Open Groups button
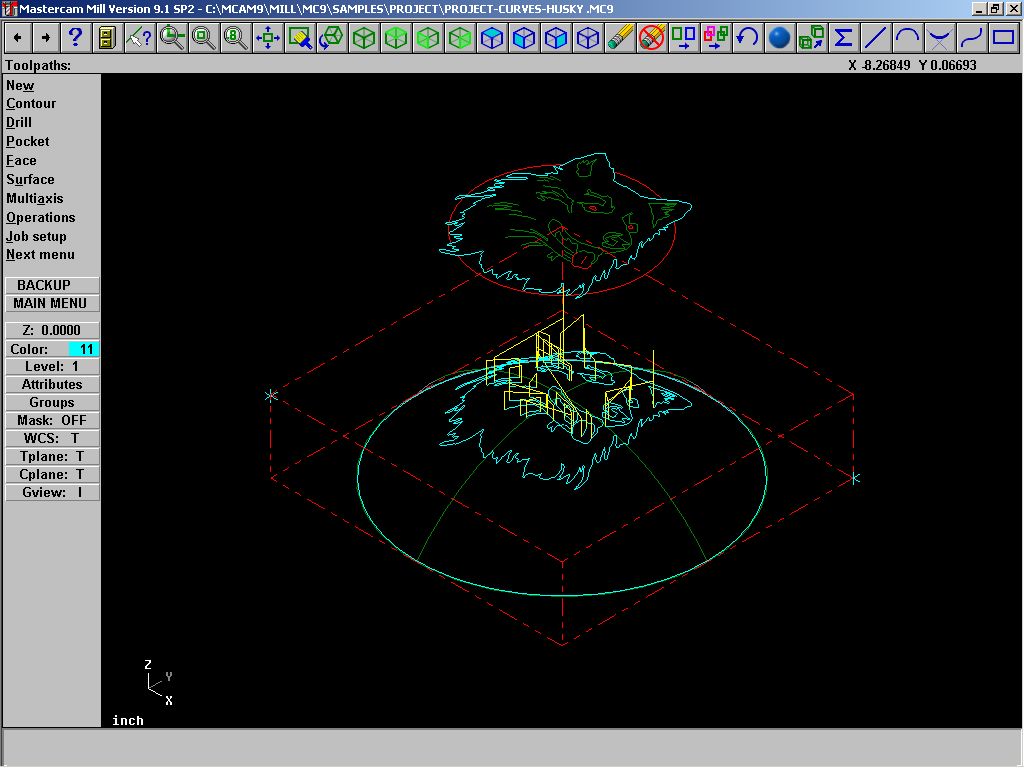The height and width of the screenshot is (768, 1024). tap(52, 402)
